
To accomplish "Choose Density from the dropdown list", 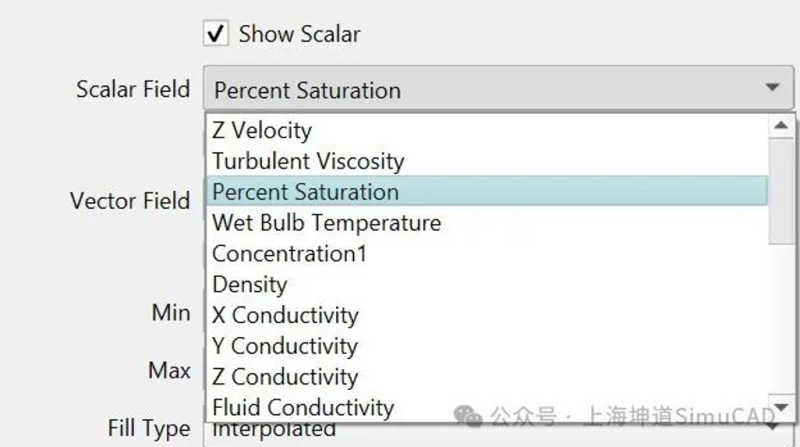I will point(250,285).
